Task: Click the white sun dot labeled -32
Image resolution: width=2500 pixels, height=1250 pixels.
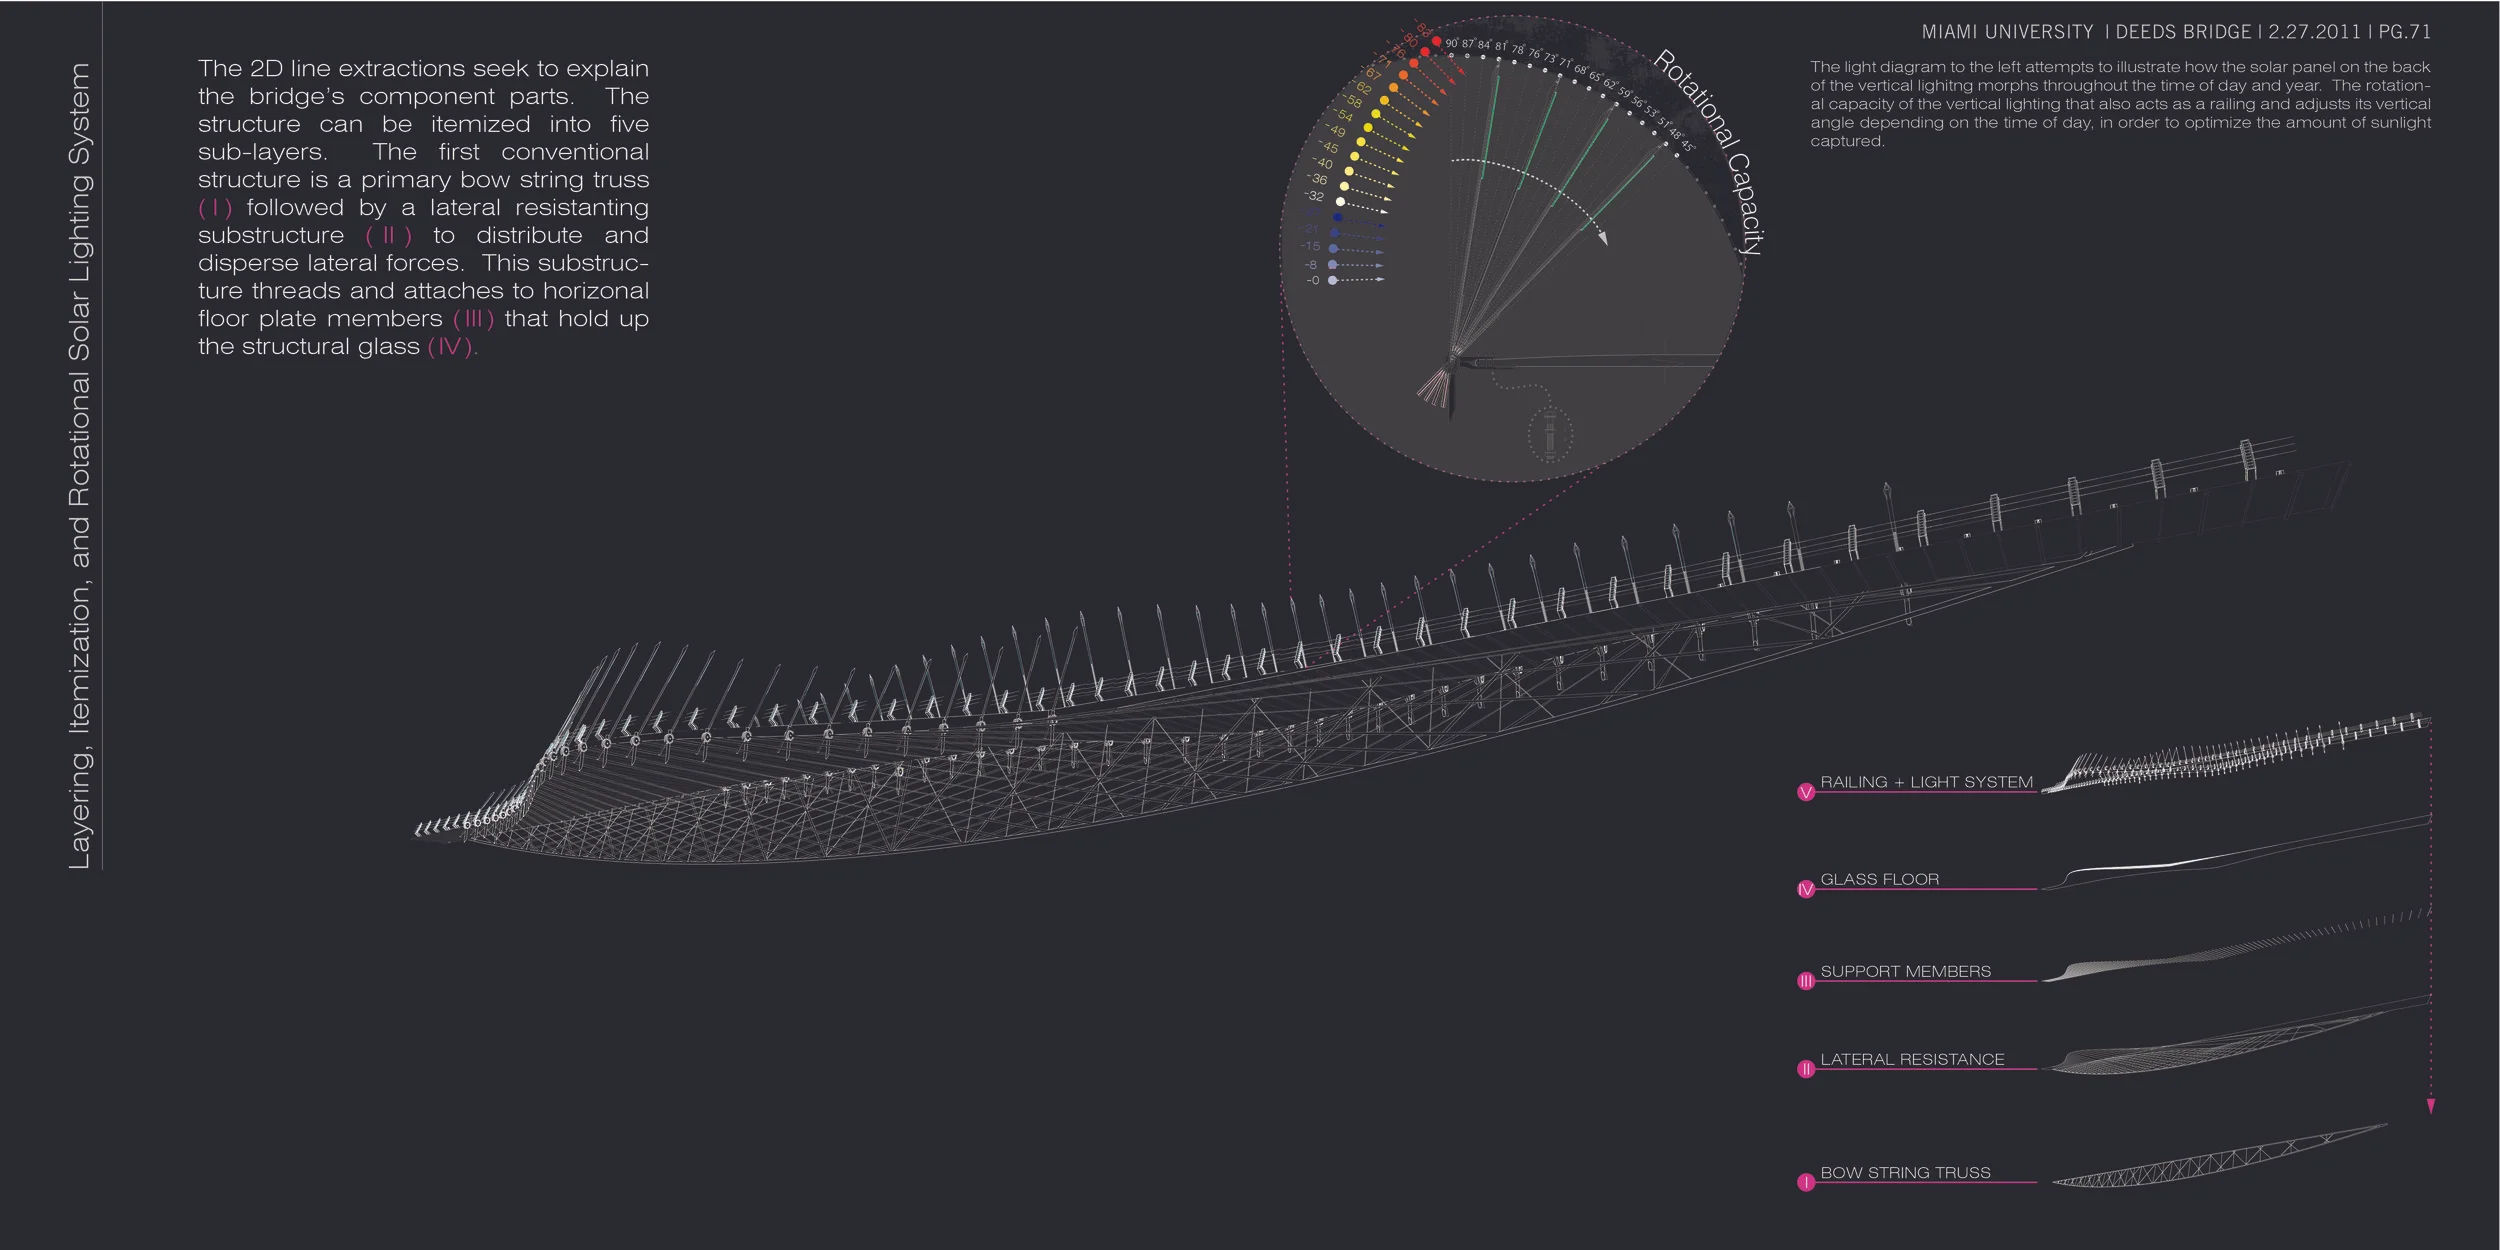Action: pyautogui.click(x=1341, y=202)
